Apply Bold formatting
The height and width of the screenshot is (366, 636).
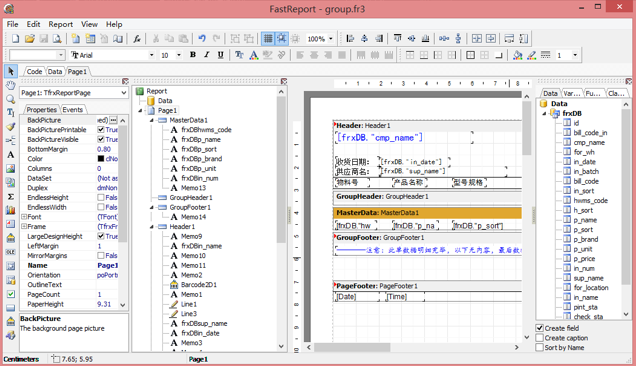193,55
